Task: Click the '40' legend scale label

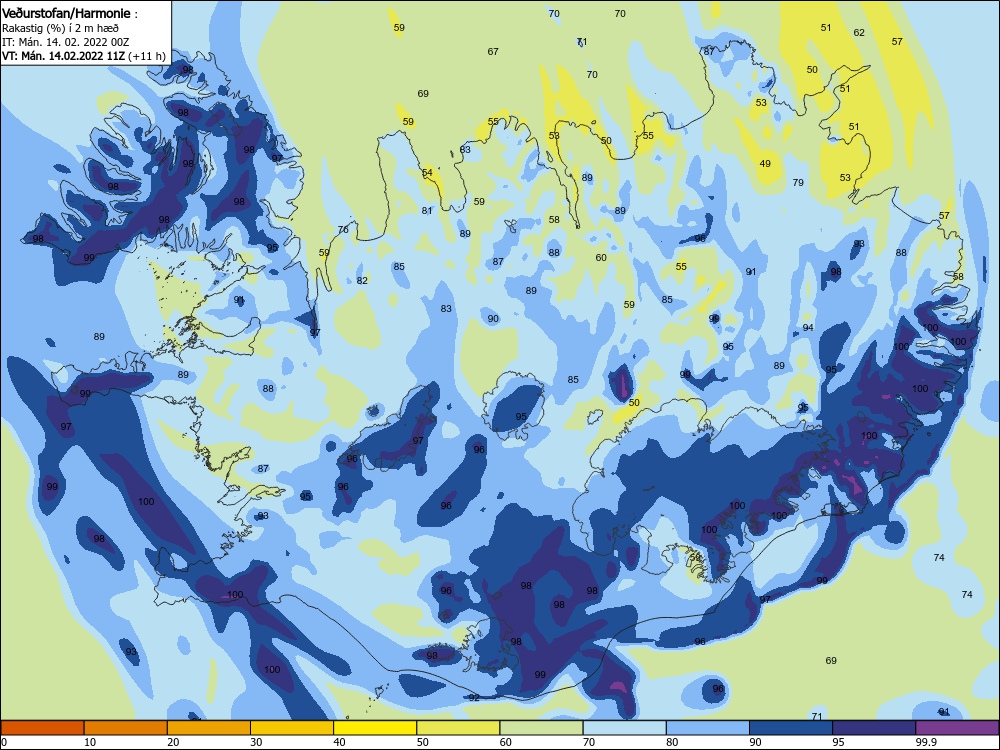Action: click(339, 742)
